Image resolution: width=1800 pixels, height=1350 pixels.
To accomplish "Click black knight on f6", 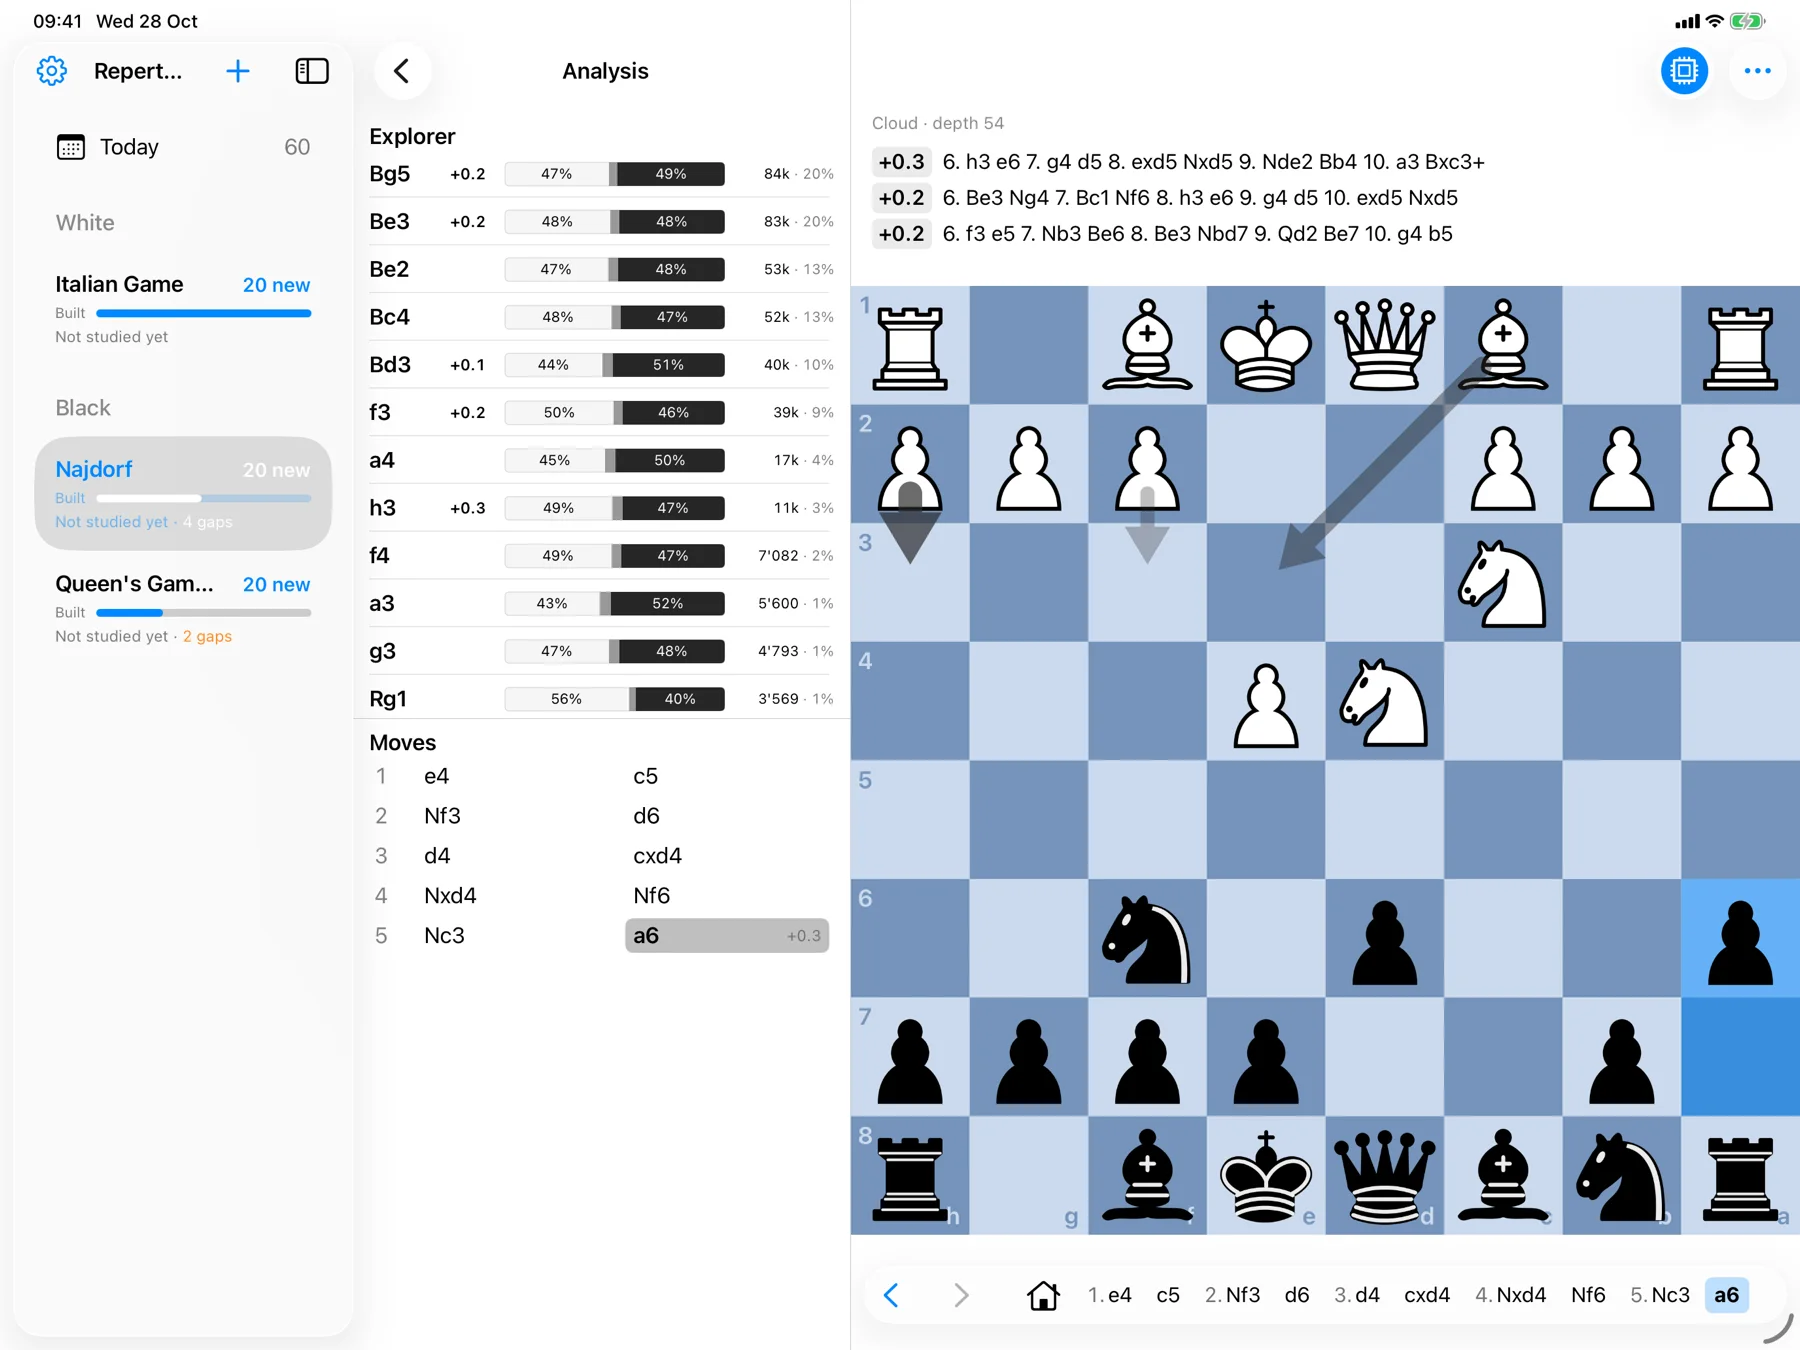I will tap(1147, 940).
